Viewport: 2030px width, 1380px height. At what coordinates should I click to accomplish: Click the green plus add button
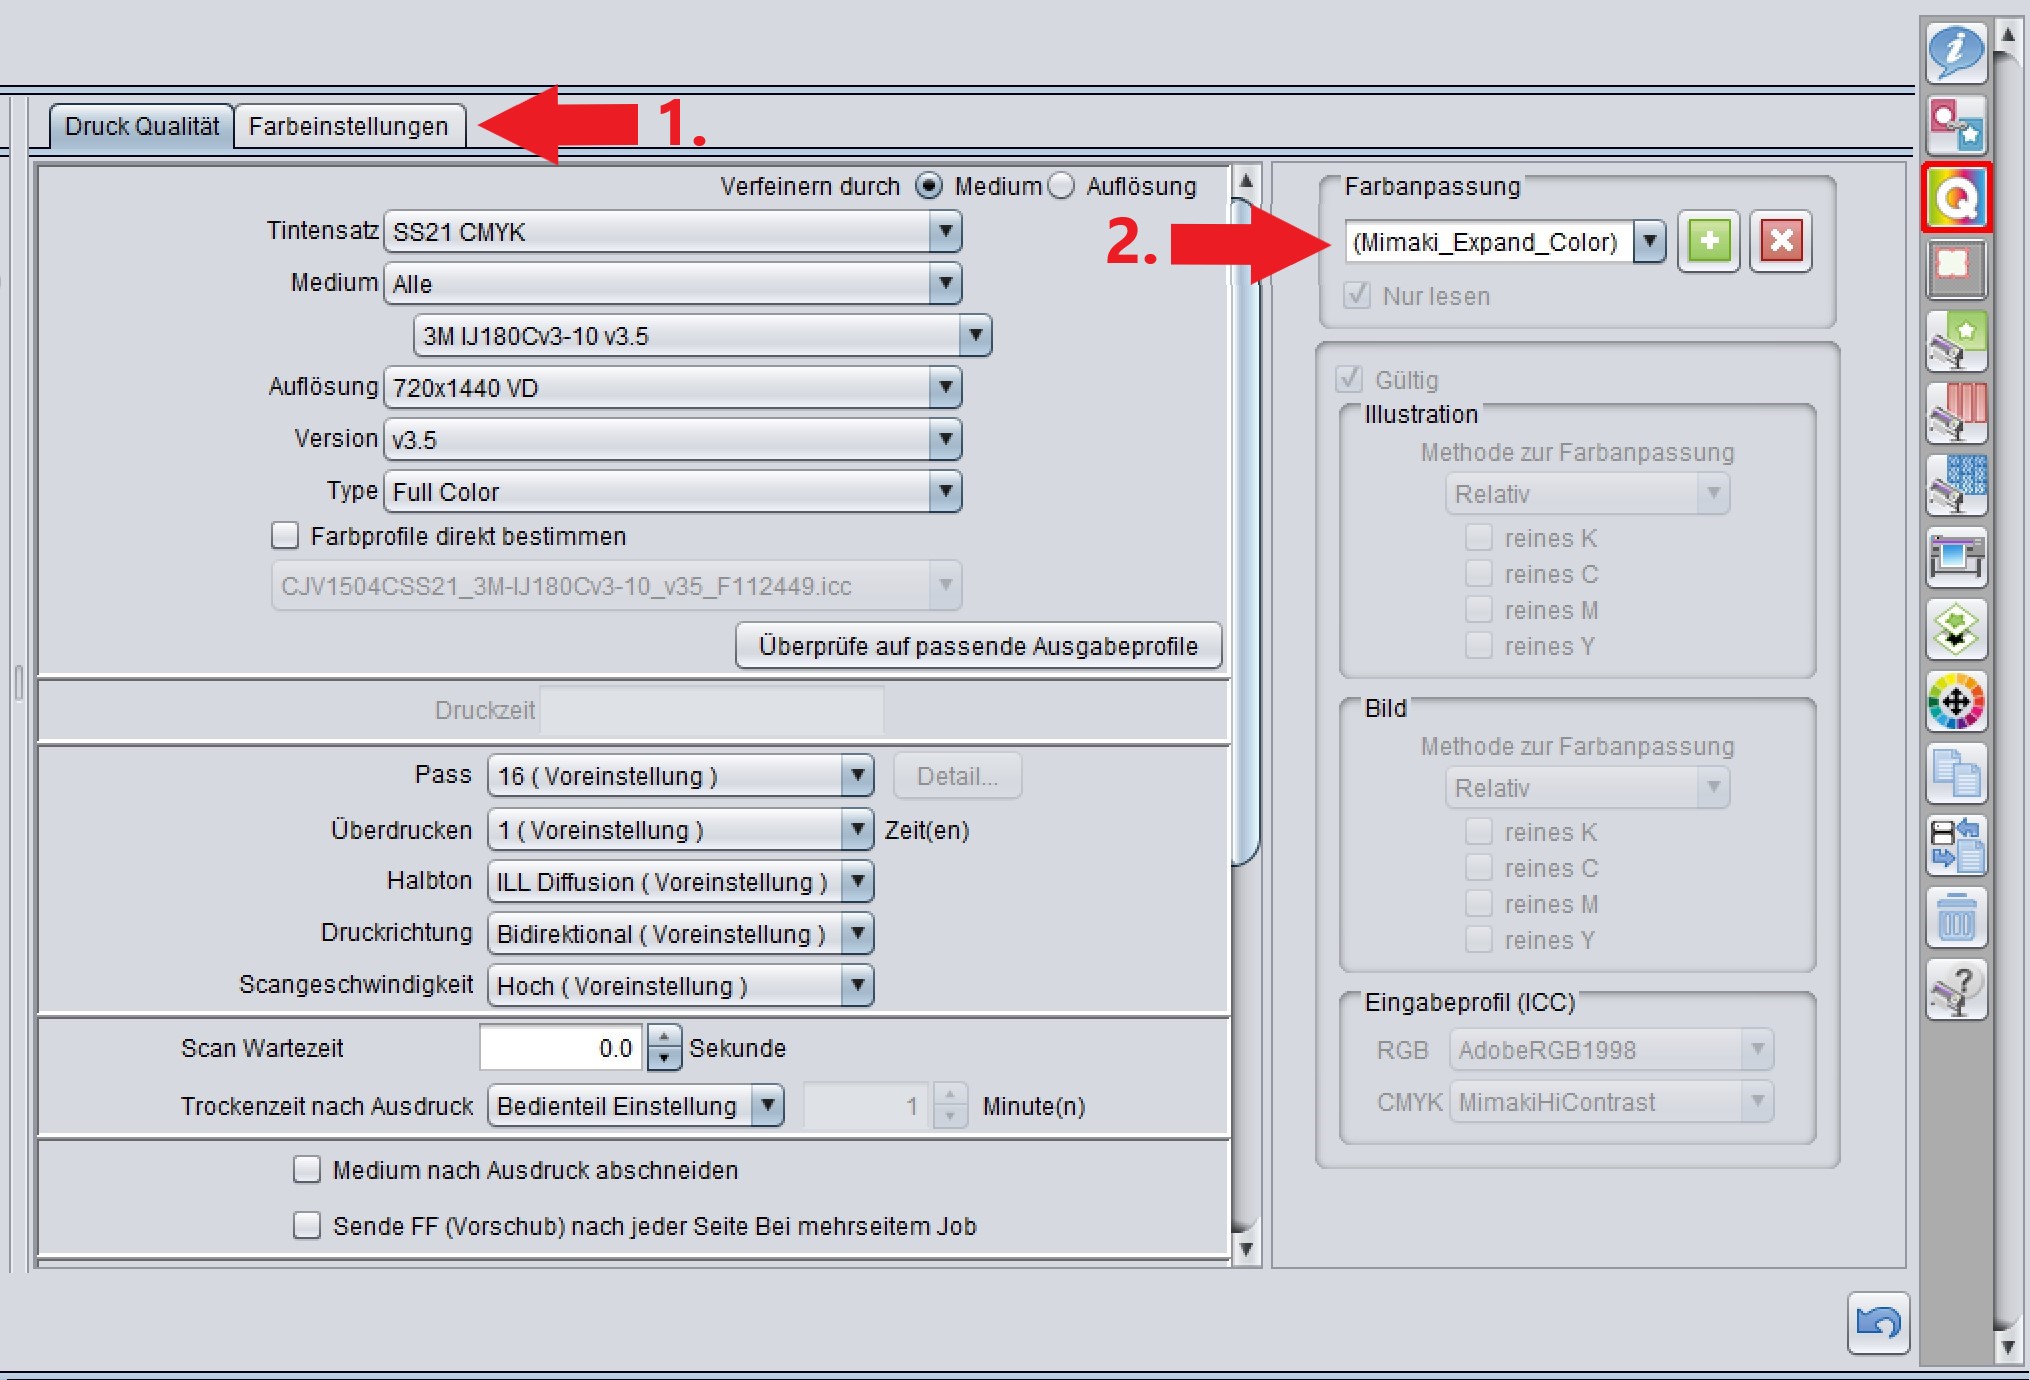click(x=1709, y=241)
